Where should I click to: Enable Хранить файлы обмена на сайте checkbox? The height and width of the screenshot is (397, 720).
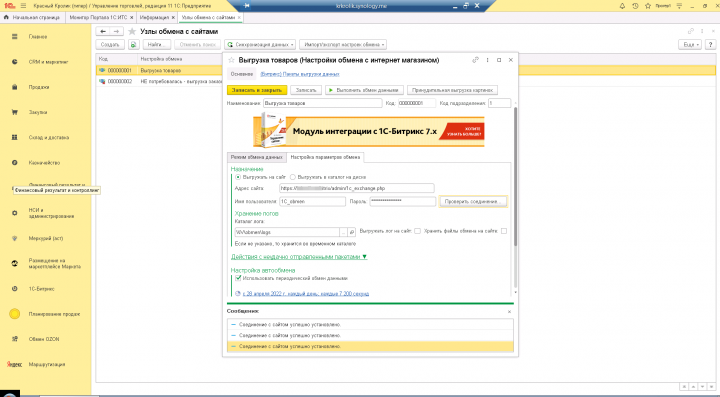(504, 231)
